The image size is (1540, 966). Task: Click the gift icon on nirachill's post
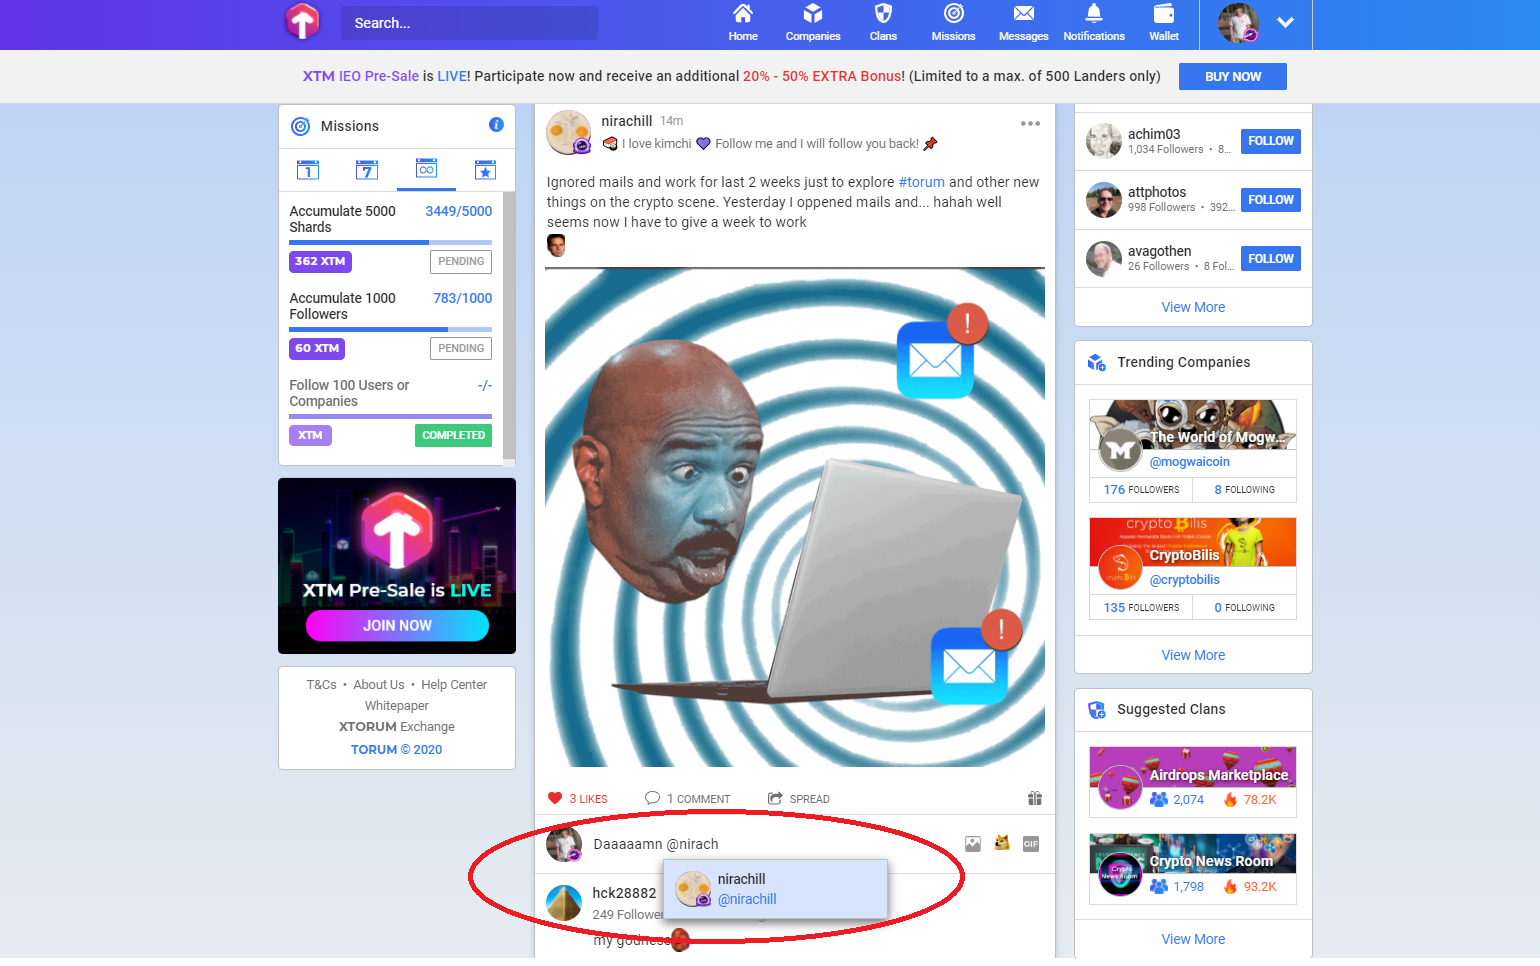point(1035,798)
